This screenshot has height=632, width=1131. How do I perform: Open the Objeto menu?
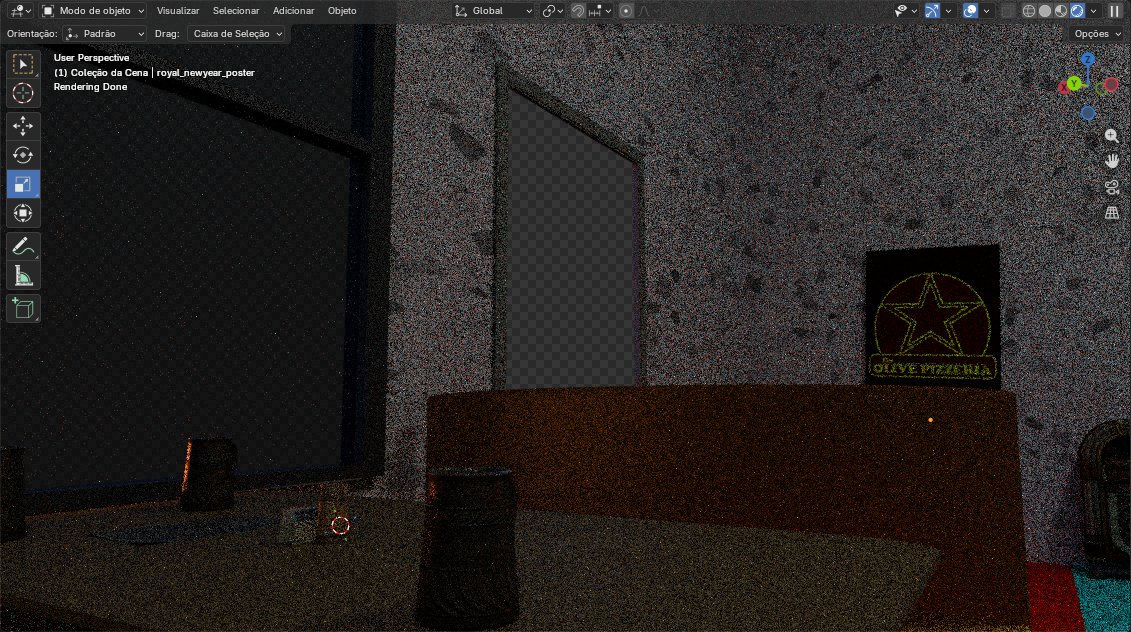point(342,11)
